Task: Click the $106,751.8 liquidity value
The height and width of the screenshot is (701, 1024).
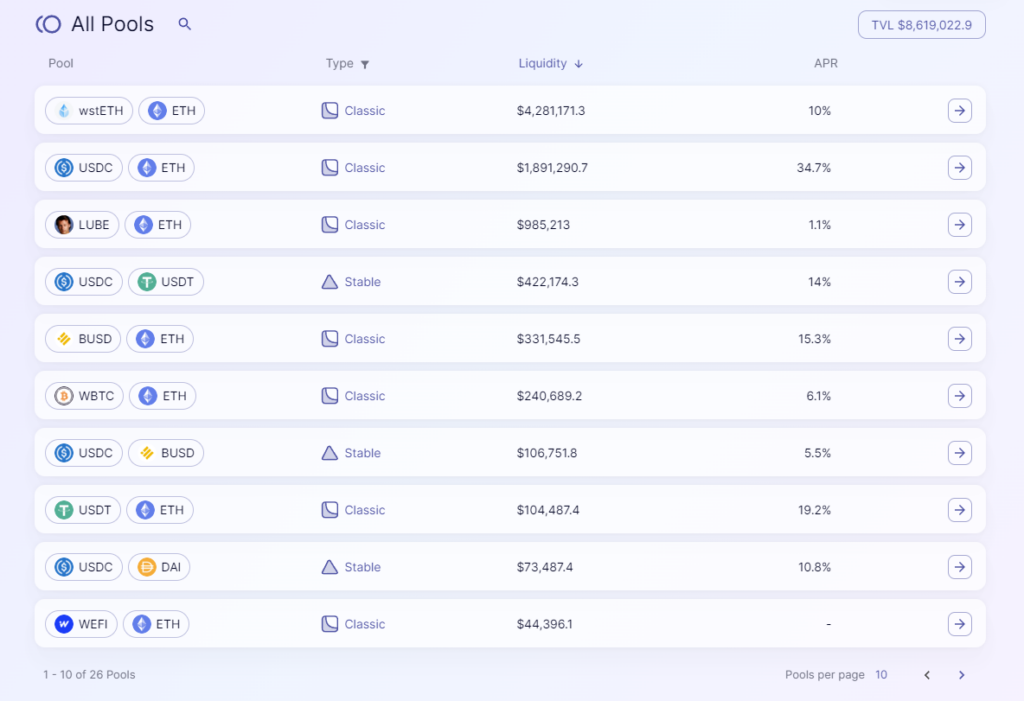Action: click(x=547, y=453)
